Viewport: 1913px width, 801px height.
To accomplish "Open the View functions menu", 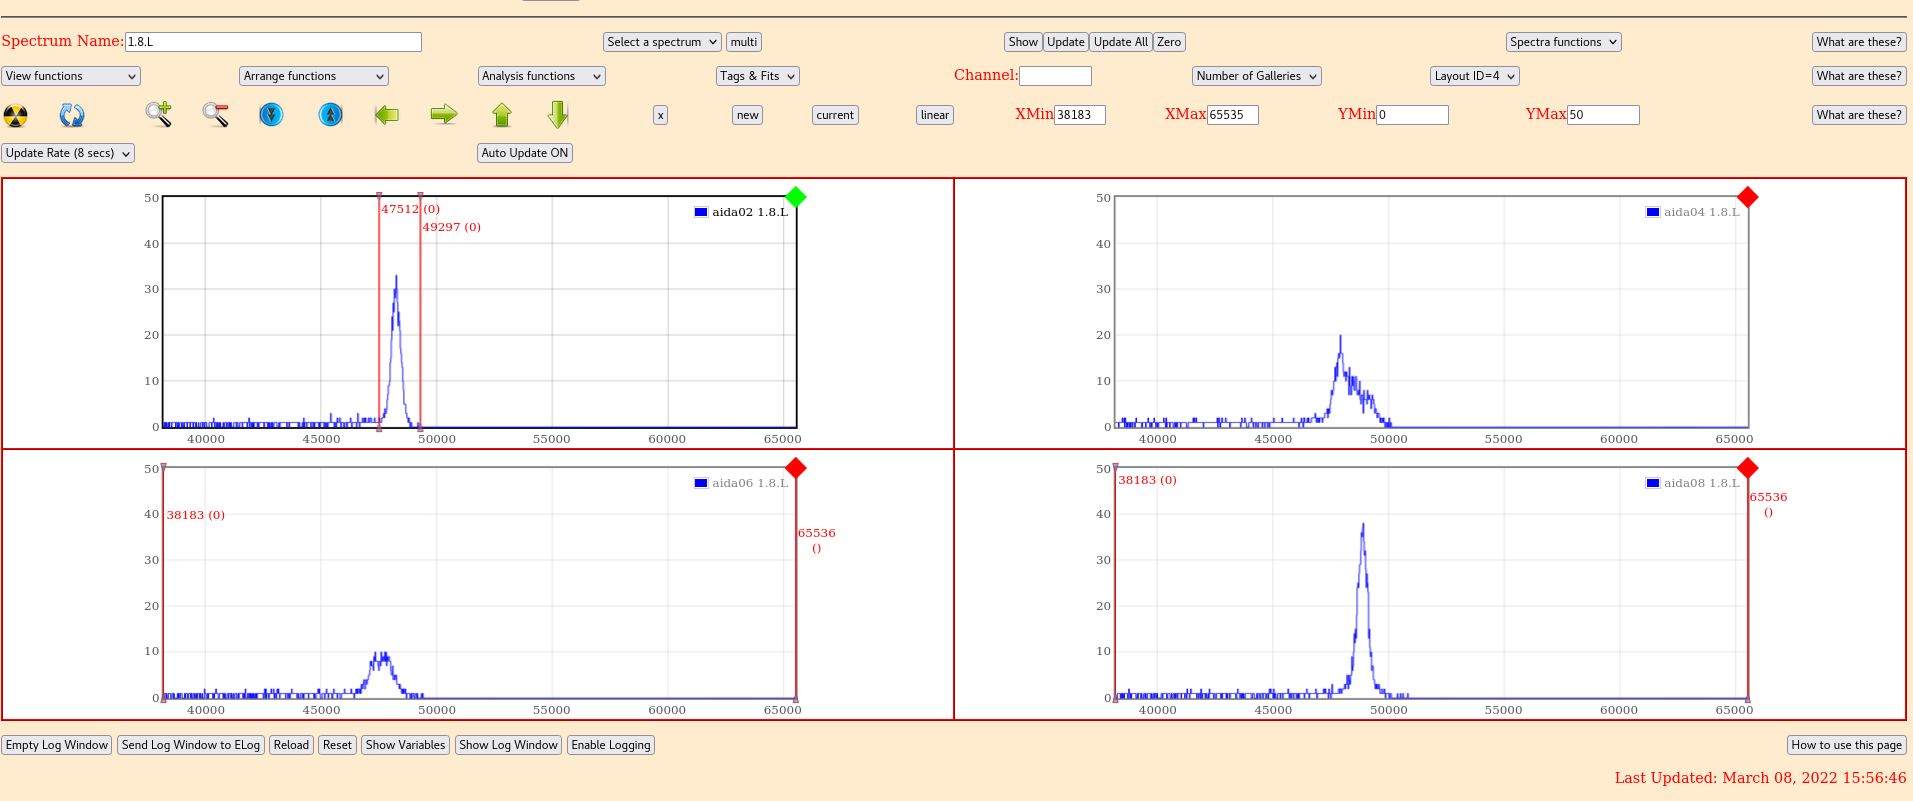I will 70,76.
